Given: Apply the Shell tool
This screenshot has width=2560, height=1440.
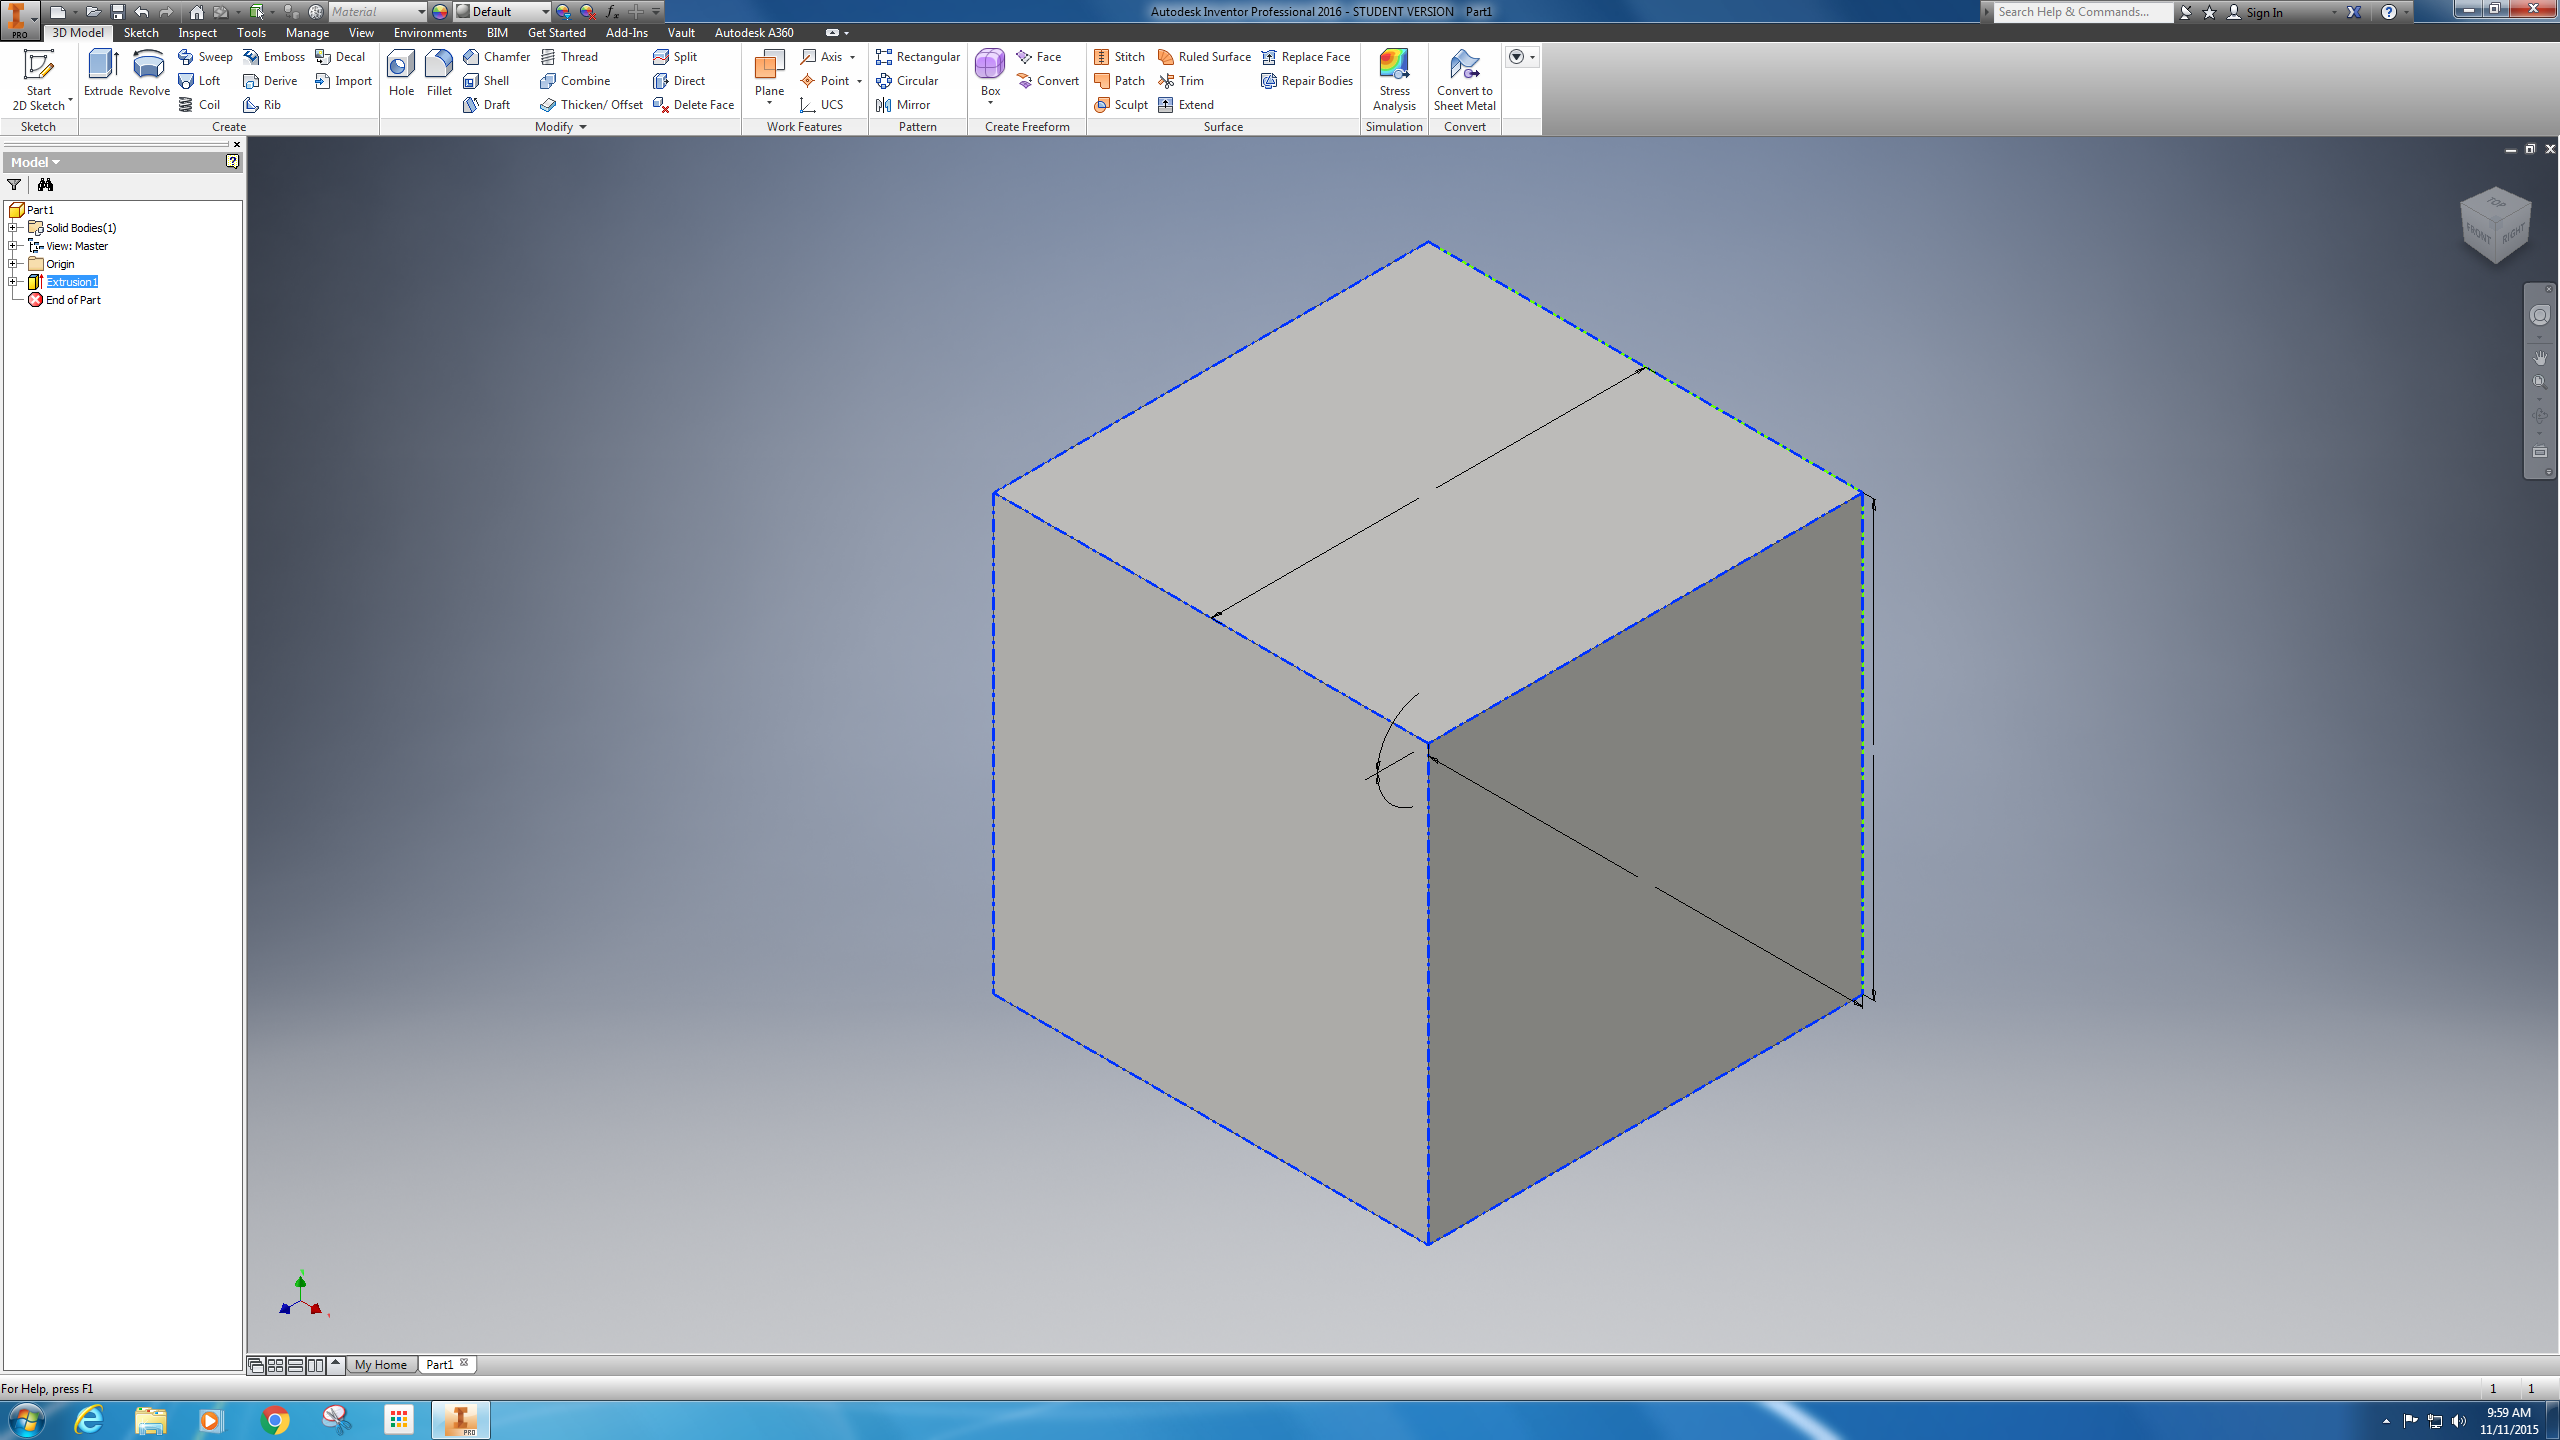Looking at the screenshot, I should coord(486,81).
